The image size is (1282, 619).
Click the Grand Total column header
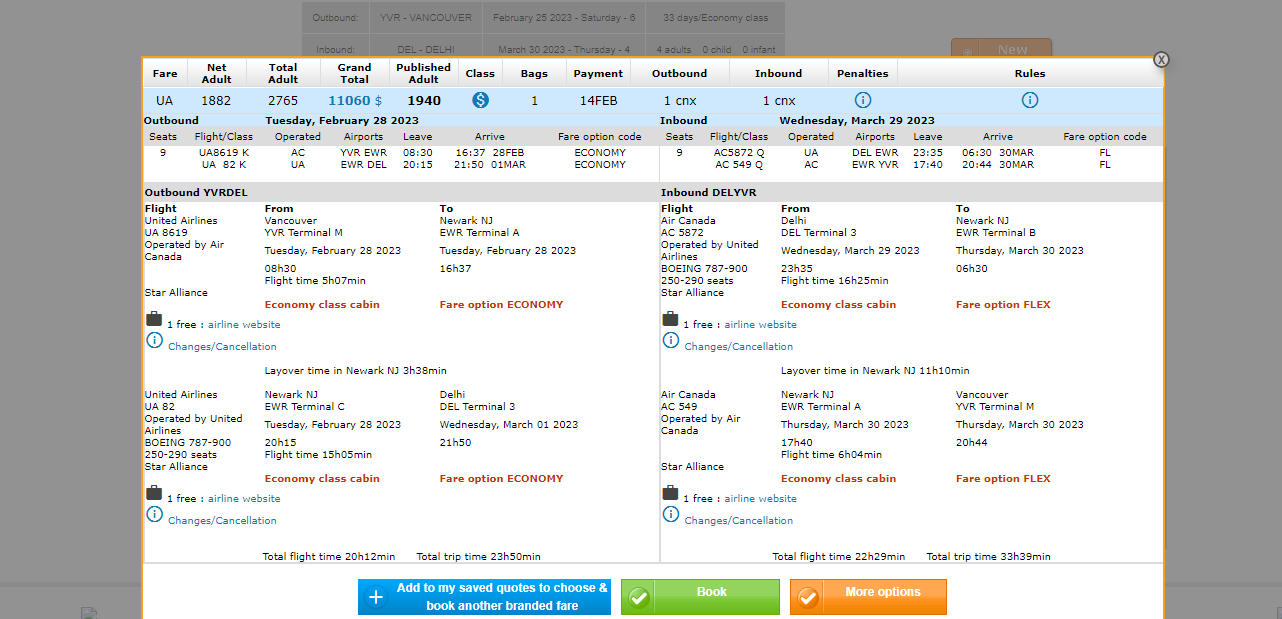point(354,73)
